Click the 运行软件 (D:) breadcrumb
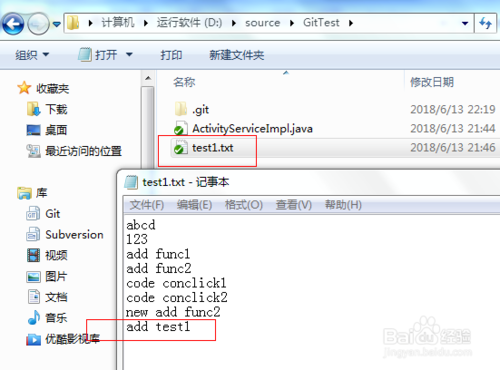 [189, 23]
